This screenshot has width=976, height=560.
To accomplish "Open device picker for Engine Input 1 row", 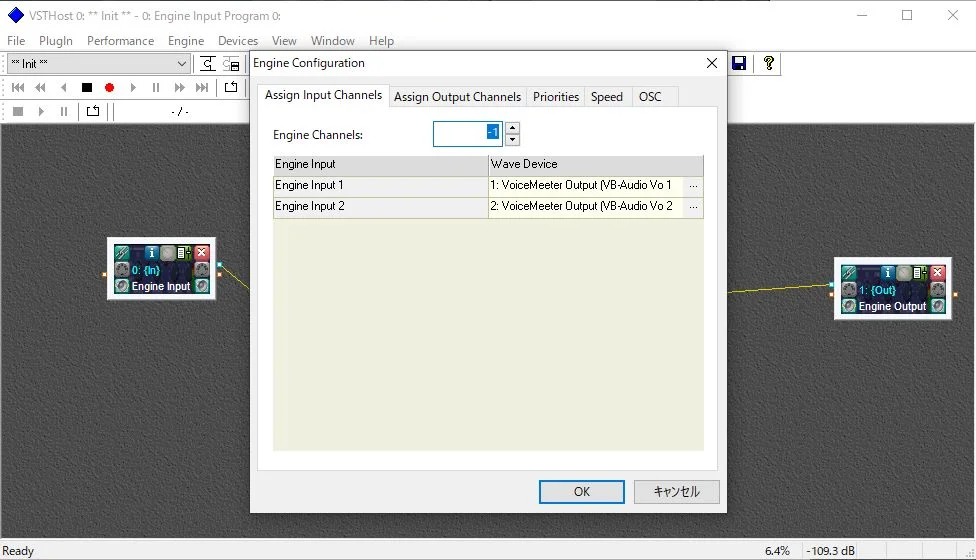I will pyautogui.click(x=694, y=186).
